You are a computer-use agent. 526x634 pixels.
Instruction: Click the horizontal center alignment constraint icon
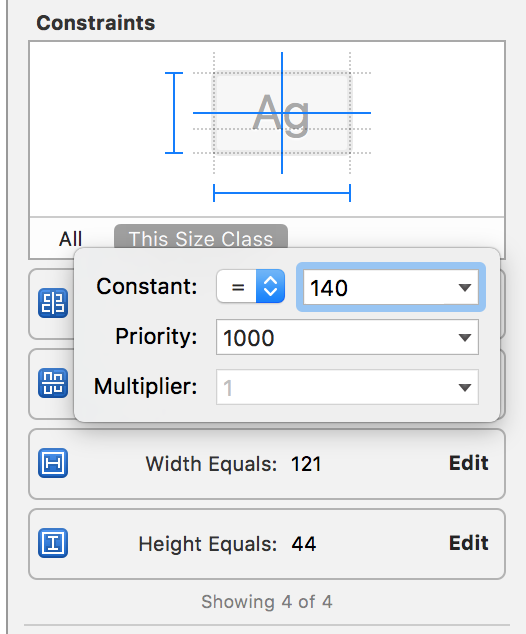pos(53,303)
